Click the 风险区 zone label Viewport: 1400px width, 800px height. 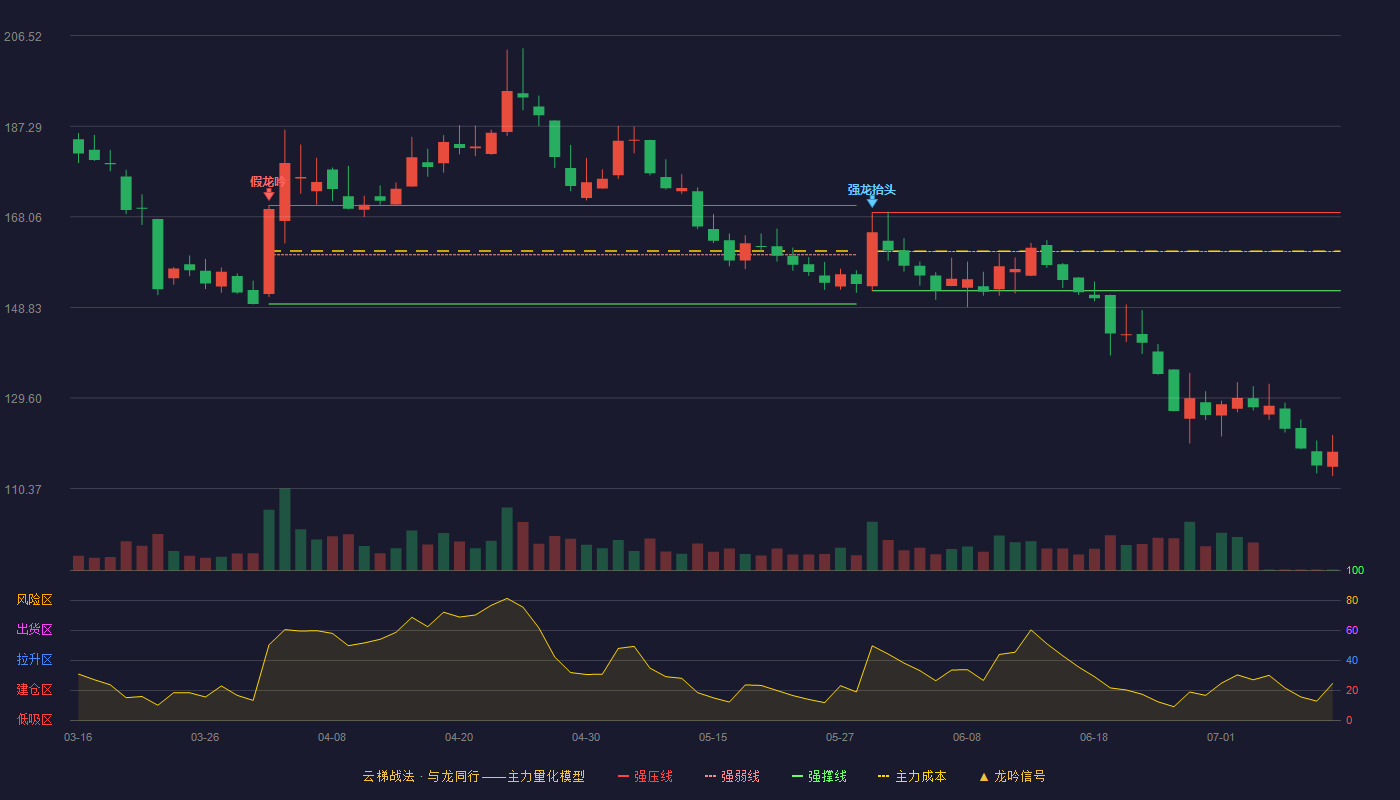pyautogui.click(x=34, y=600)
